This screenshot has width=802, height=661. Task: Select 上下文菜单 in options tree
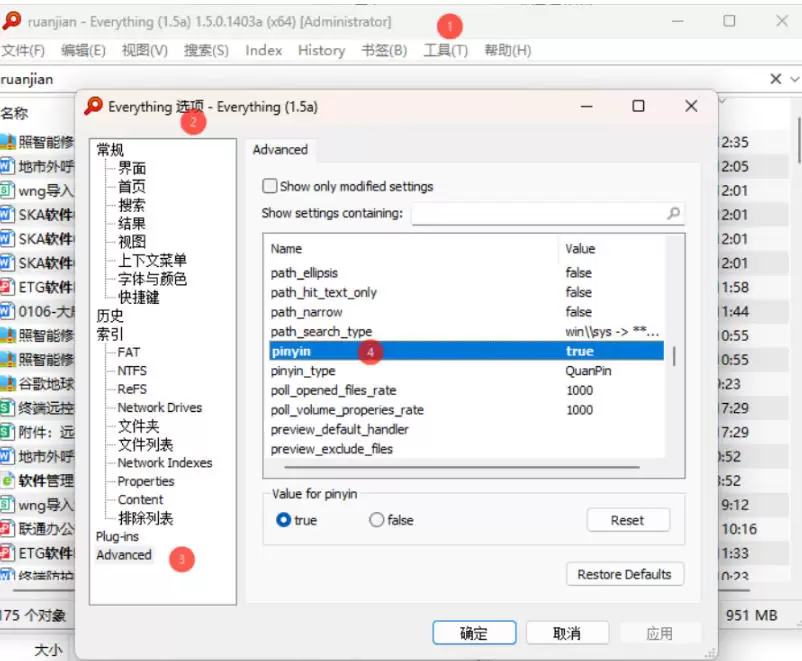[152, 260]
